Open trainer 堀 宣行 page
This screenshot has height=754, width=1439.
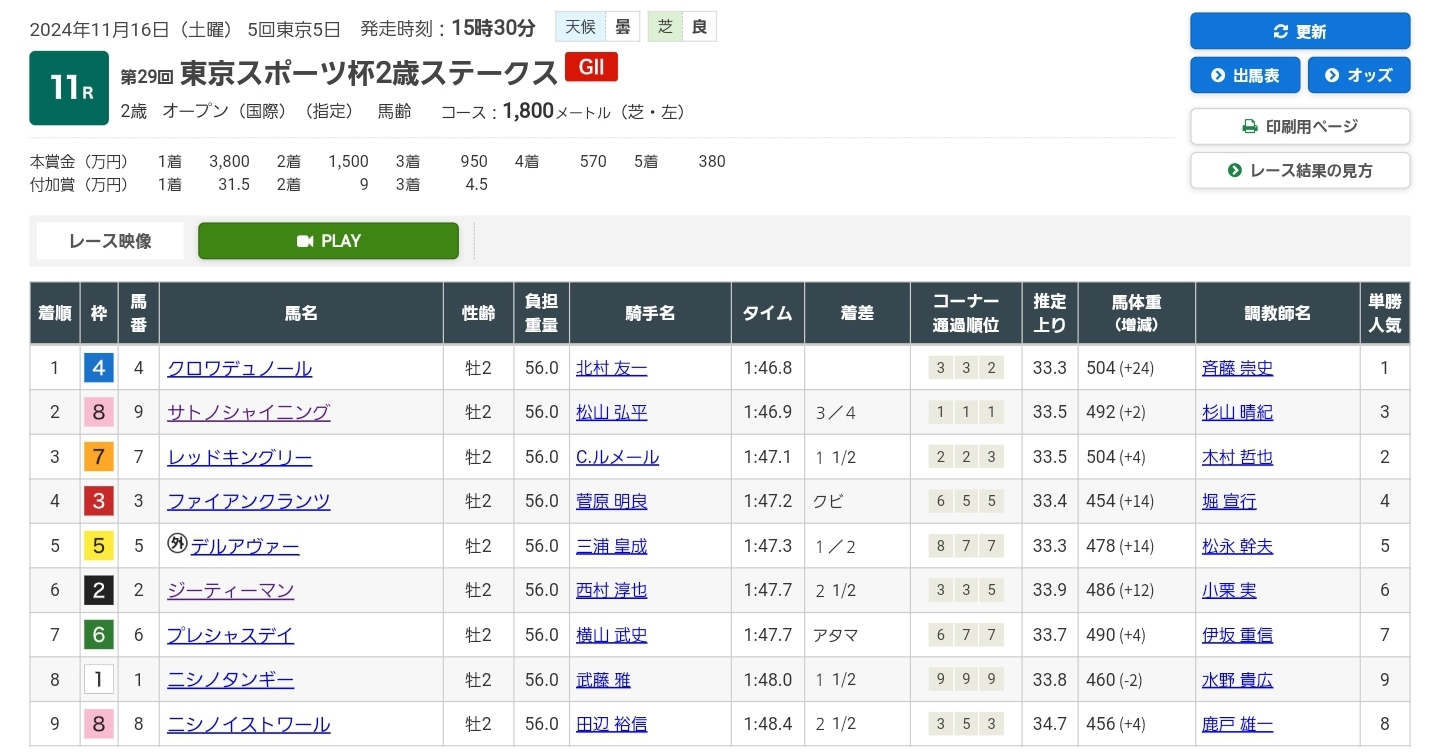(1229, 502)
